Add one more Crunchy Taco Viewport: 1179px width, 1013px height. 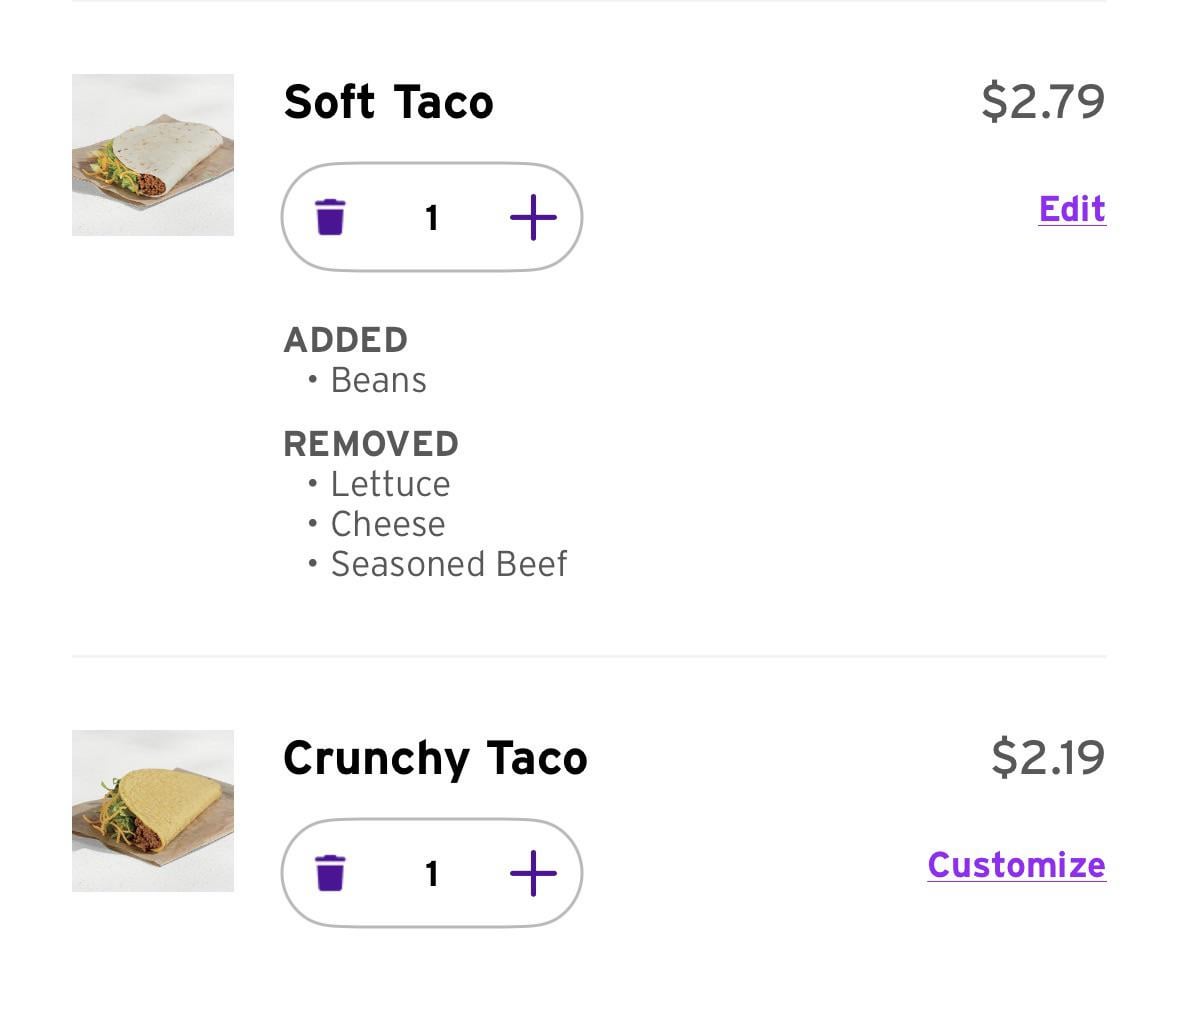coord(533,873)
